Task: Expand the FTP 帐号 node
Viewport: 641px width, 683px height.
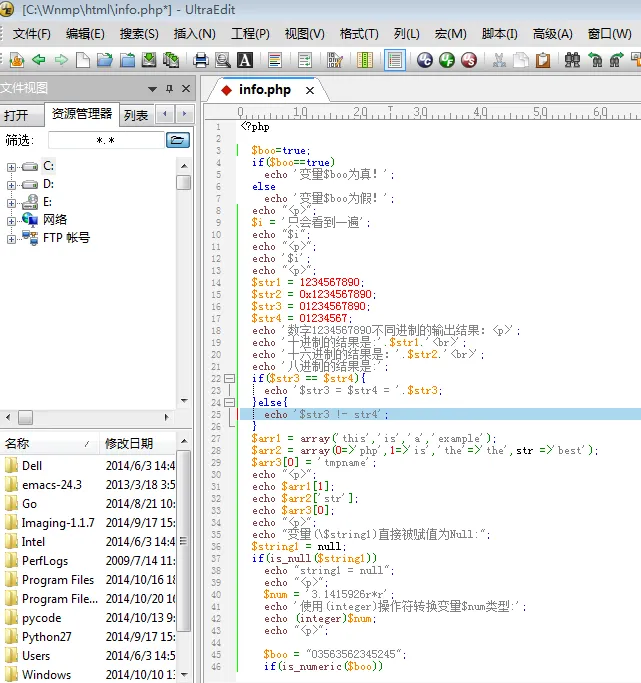Action: click(11, 239)
